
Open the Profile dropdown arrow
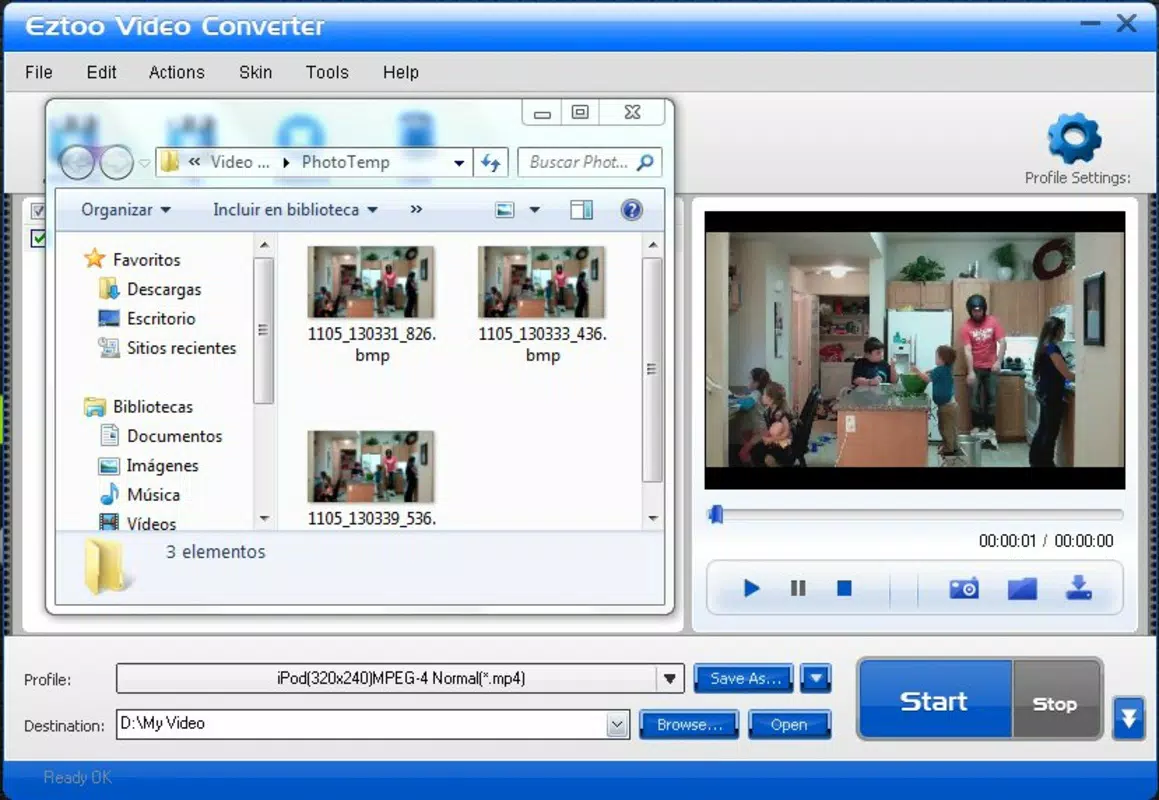tap(669, 679)
